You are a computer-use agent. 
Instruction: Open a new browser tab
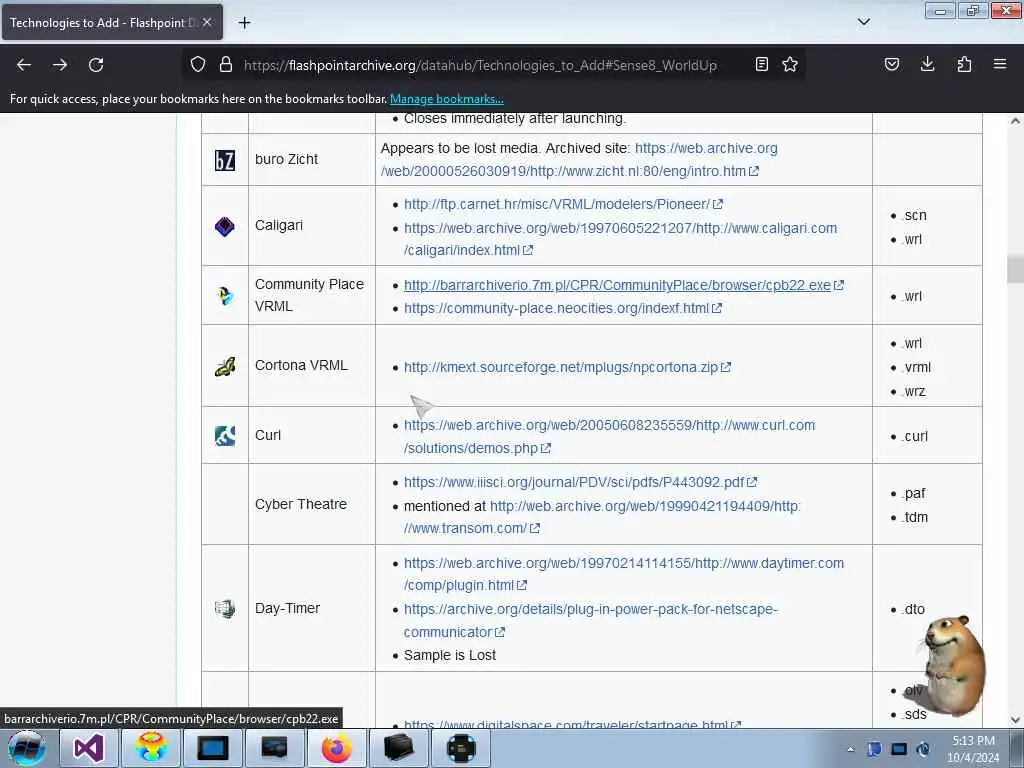[x=244, y=23]
